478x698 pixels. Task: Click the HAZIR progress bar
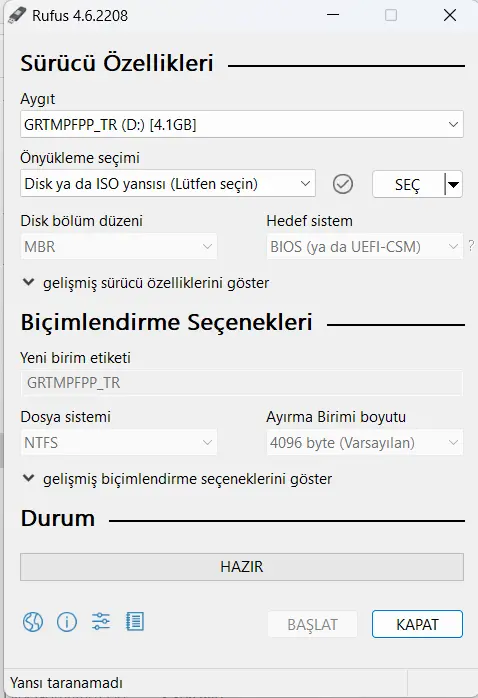pos(242,567)
